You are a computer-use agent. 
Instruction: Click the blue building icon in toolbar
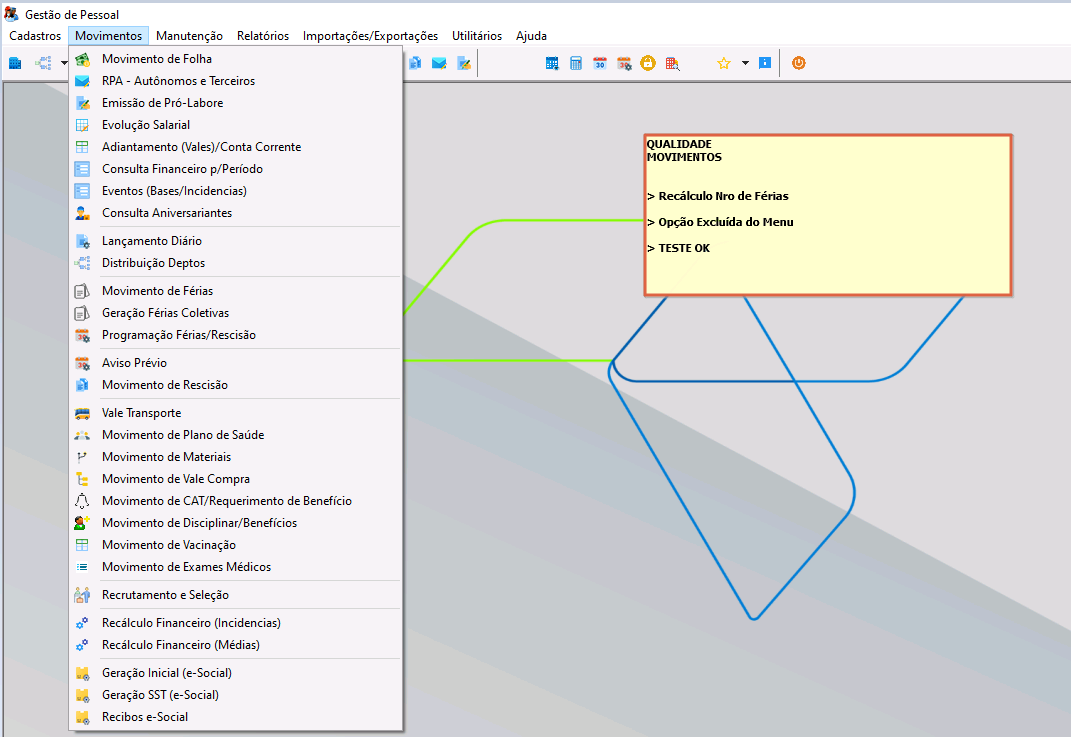[x=15, y=64]
